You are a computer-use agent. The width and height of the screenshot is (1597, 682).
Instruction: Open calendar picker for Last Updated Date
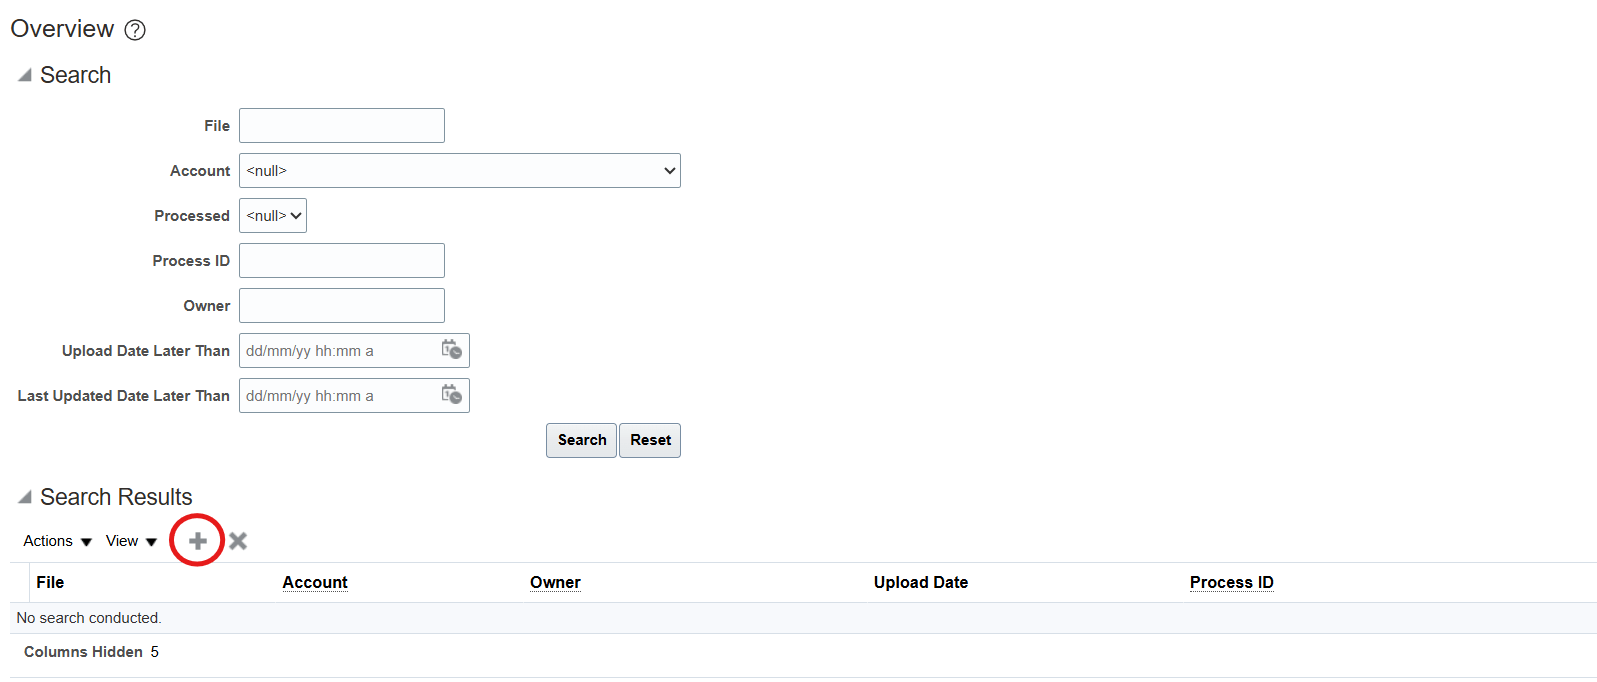[452, 395]
